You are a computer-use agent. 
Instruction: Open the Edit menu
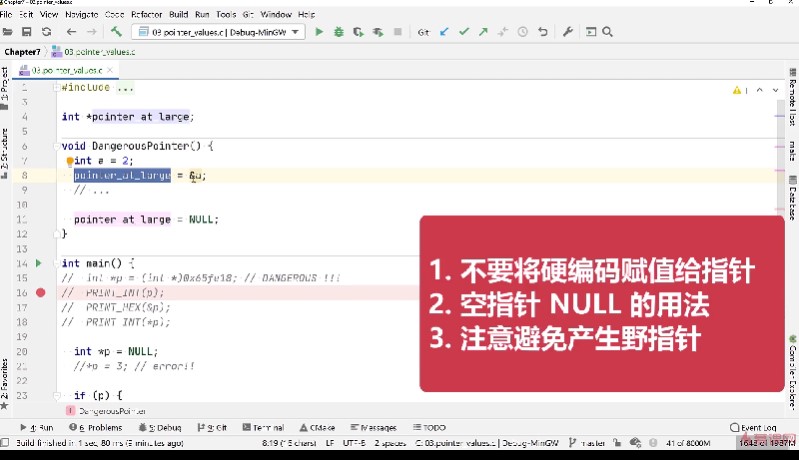click(x=26, y=14)
